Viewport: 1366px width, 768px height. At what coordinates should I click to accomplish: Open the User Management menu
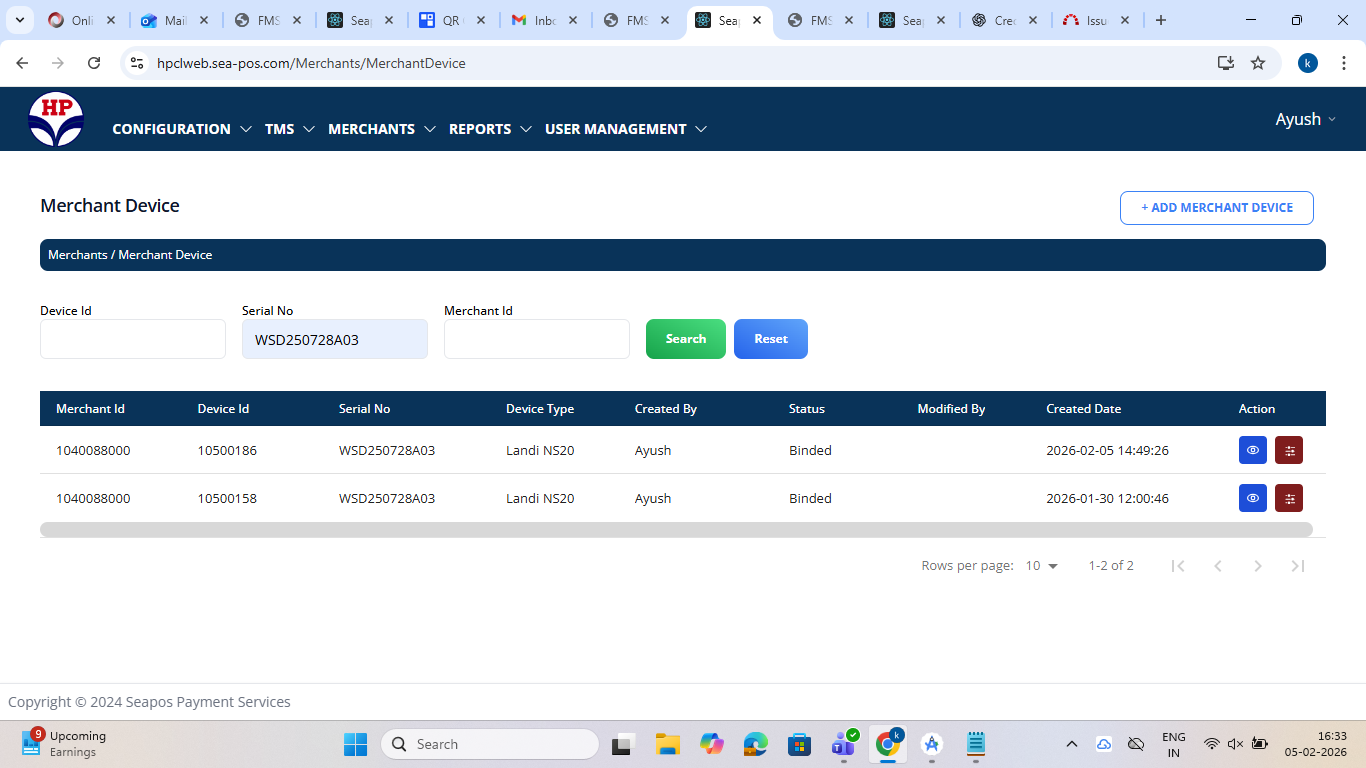click(625, 129)
